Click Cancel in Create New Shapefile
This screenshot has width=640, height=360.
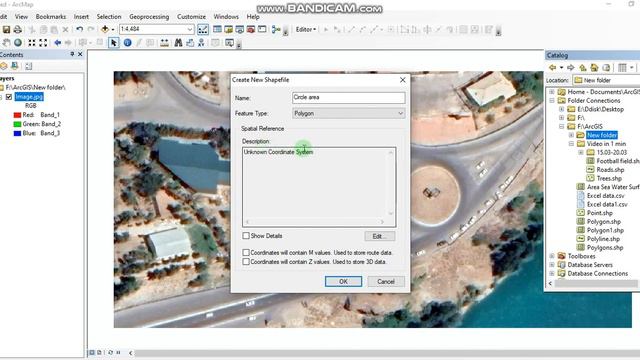(x=386, y=281)
